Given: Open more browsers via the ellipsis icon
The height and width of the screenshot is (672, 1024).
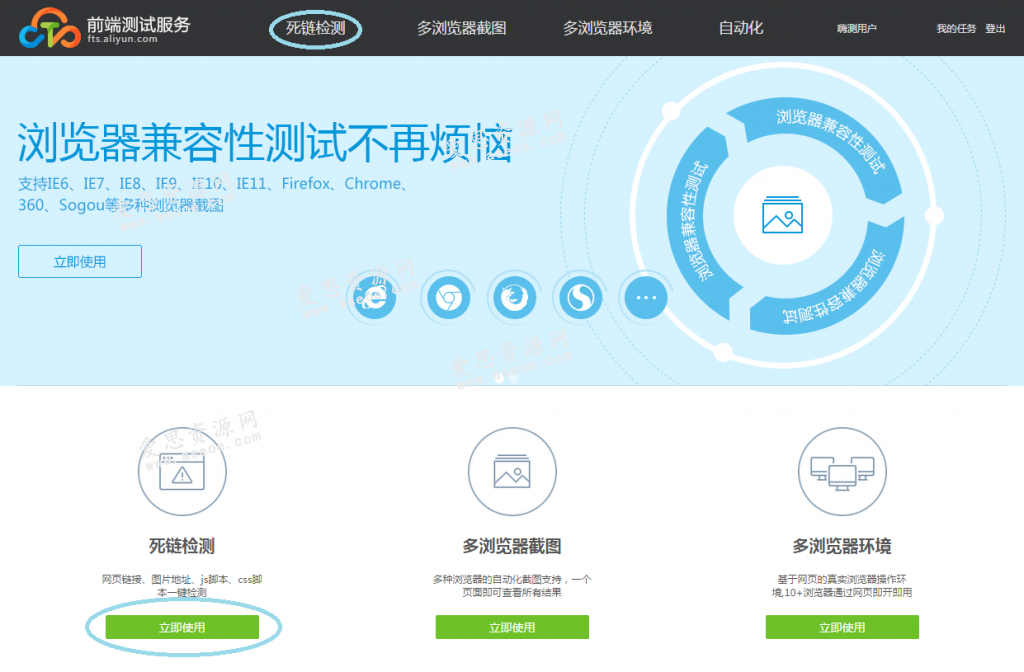Looking at the screenshot, I should (x=645, y=297).
